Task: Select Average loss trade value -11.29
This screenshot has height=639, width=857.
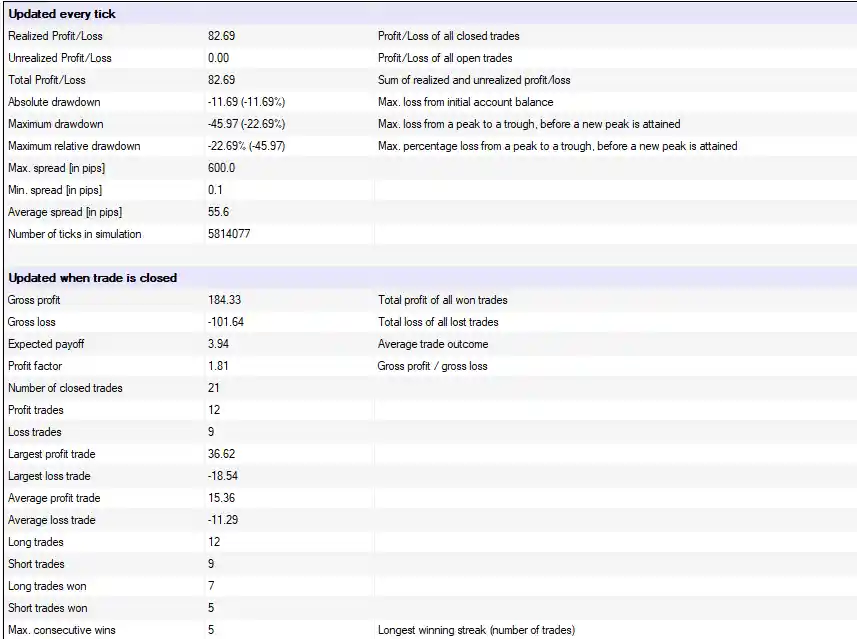Action: click(x=223, y=520)
